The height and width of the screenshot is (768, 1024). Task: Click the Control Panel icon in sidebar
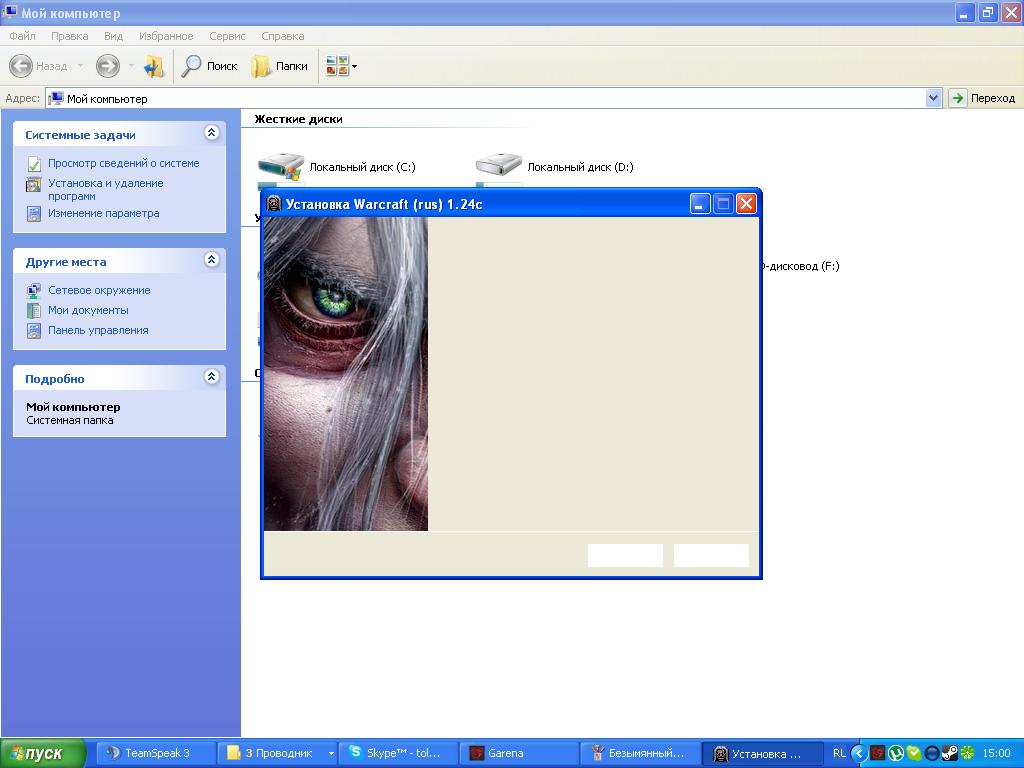34,331
